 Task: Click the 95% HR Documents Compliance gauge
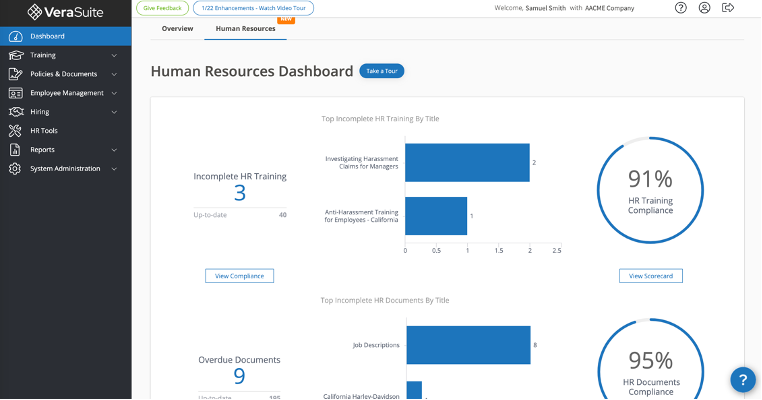click(x=650, y=360)
